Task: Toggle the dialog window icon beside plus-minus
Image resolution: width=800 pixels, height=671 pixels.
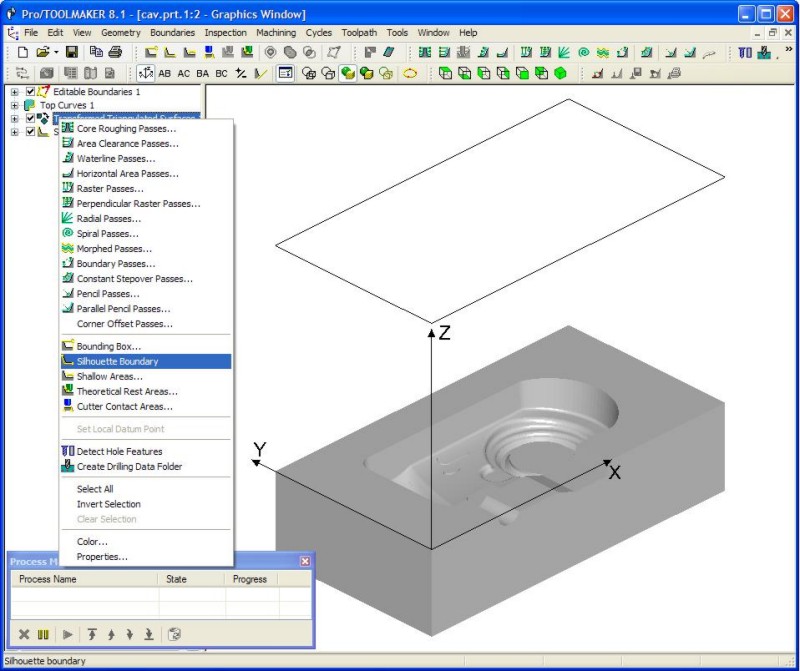Action: click(285, 73)
